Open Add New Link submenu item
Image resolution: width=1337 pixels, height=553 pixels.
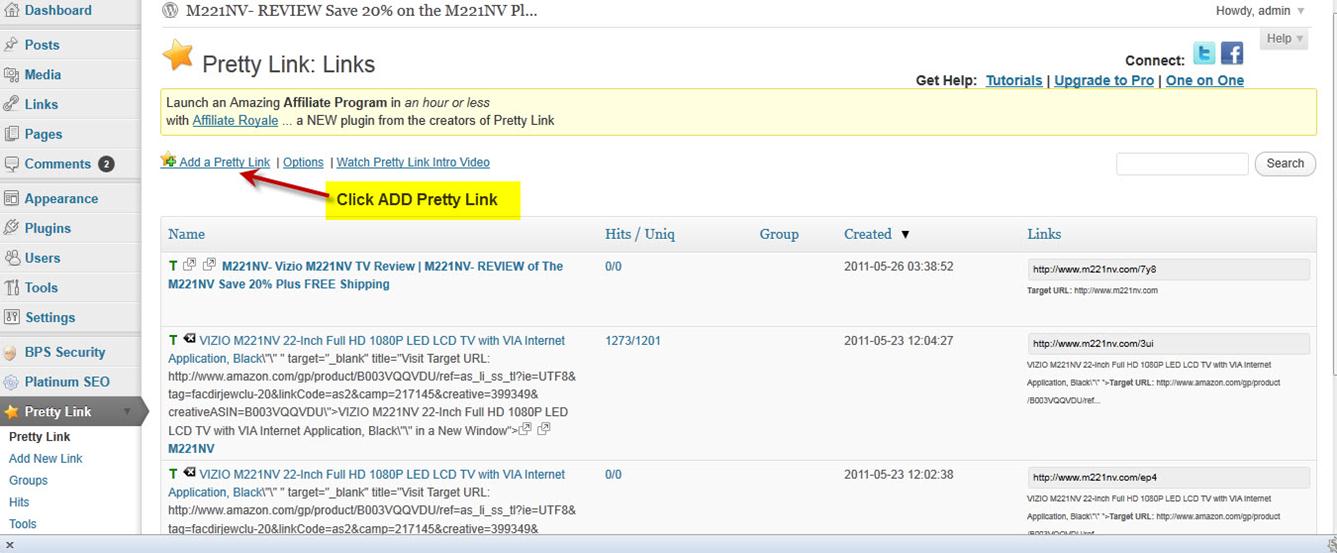click(x=45, y=458)
